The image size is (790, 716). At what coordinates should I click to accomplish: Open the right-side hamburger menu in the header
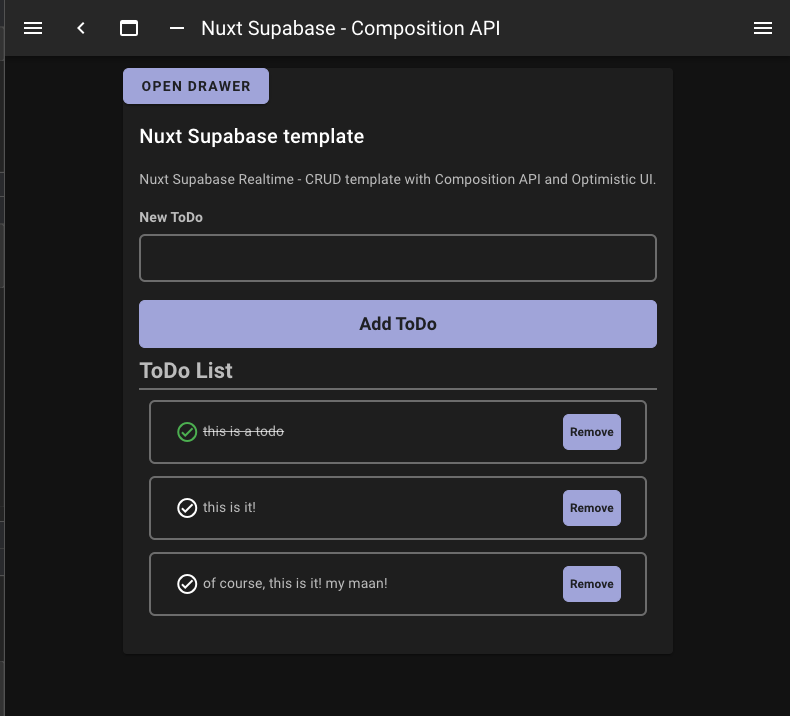[763, 28]
